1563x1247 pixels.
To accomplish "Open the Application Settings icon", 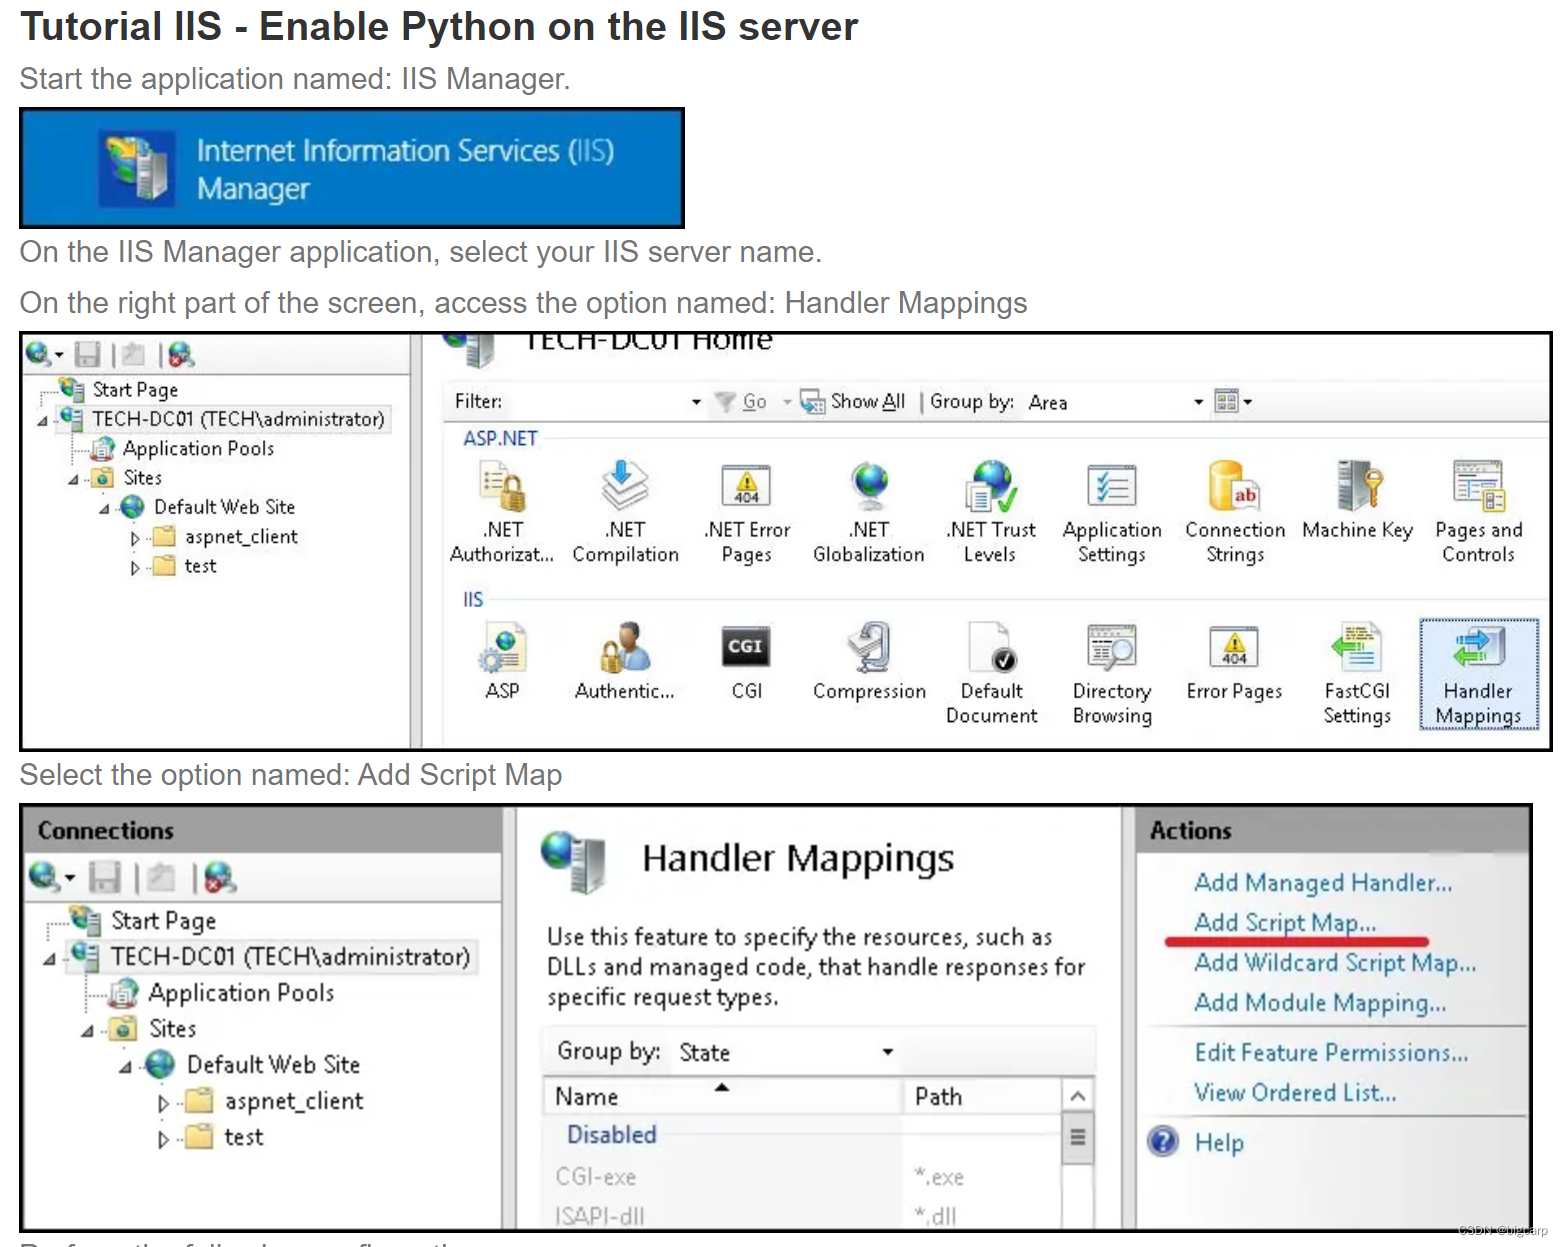I will (1112, 513).
